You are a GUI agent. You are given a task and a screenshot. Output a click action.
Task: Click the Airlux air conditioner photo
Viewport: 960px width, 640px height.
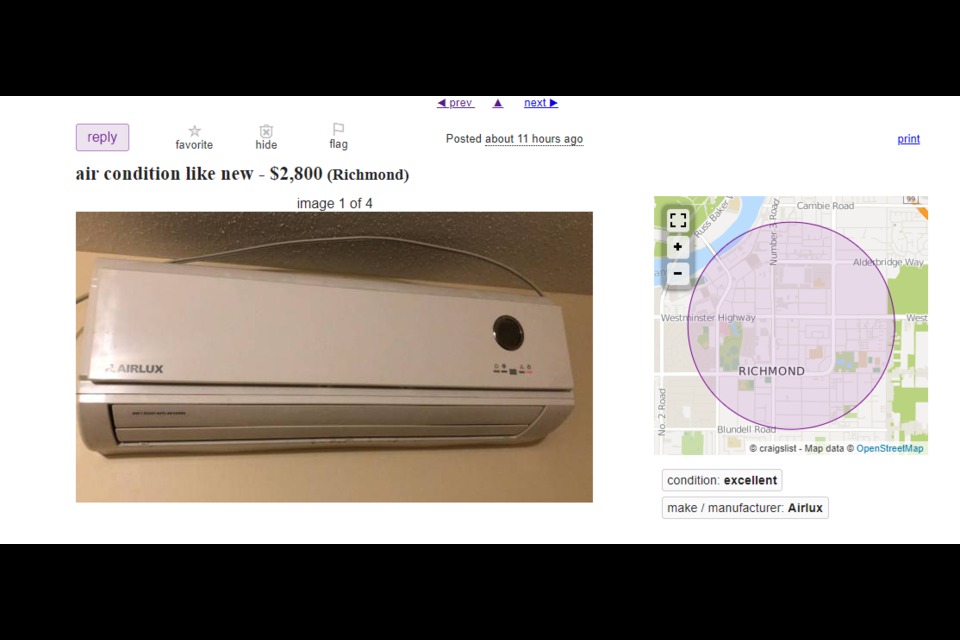[334, 357]
